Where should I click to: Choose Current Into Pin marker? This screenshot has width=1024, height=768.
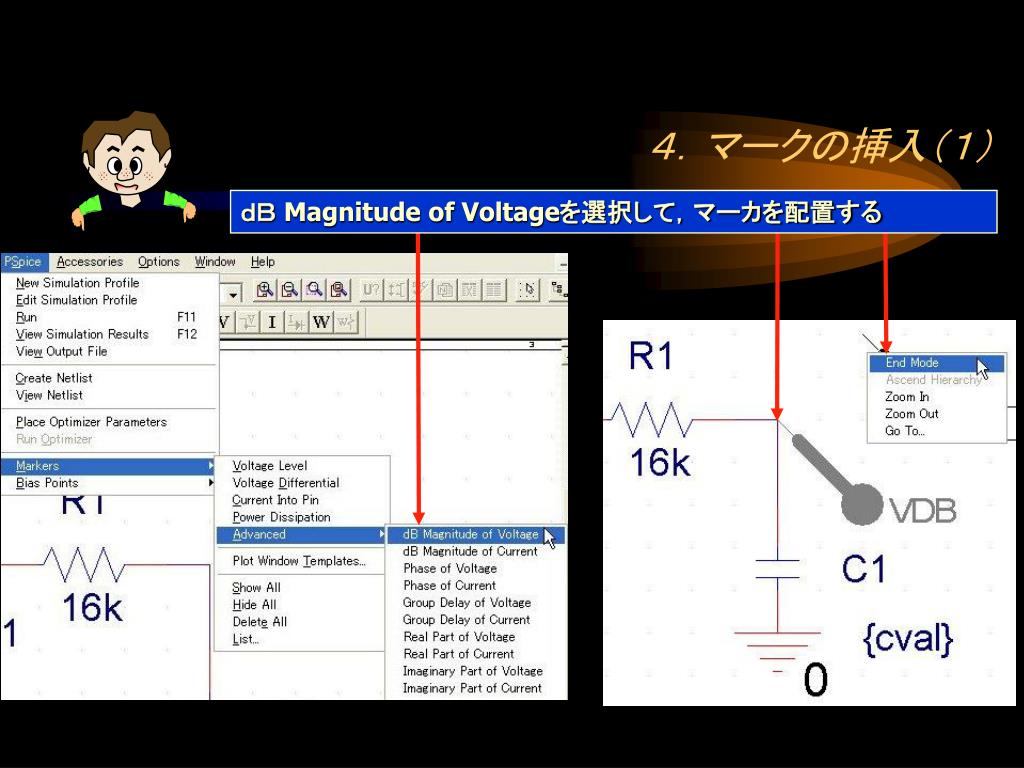pos(302,500)
